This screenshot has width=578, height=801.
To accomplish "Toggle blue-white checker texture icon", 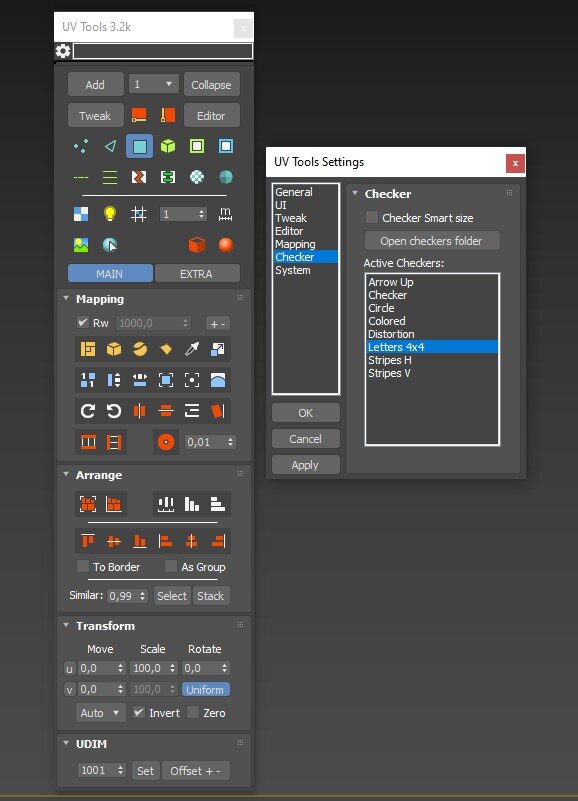I will (x=81, y=214).
